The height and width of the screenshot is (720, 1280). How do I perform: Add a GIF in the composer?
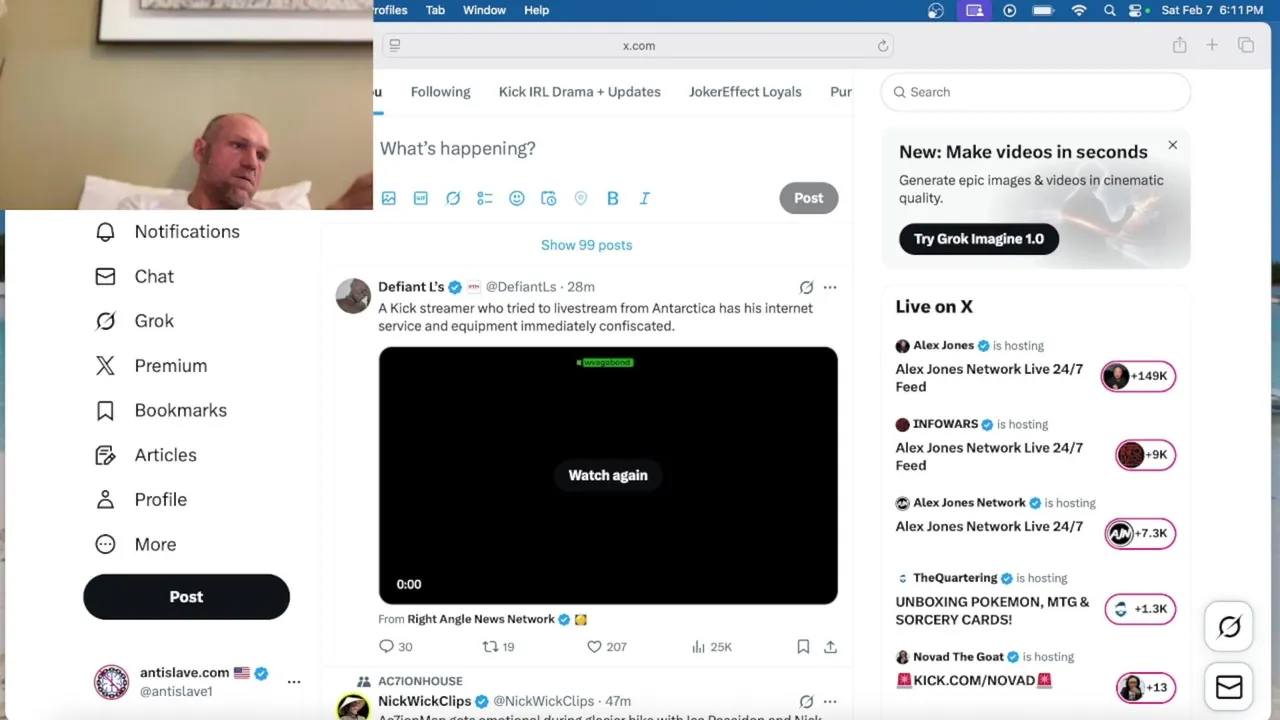(x=421, y=198)
